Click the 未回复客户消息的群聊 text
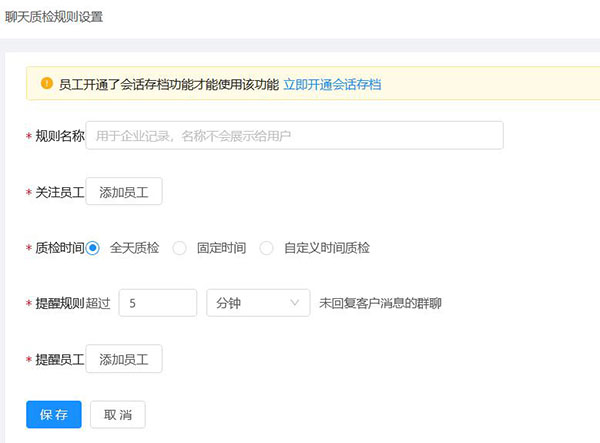Image resolution: width=600 pixels, height=443 pixels. coord(380,303)
